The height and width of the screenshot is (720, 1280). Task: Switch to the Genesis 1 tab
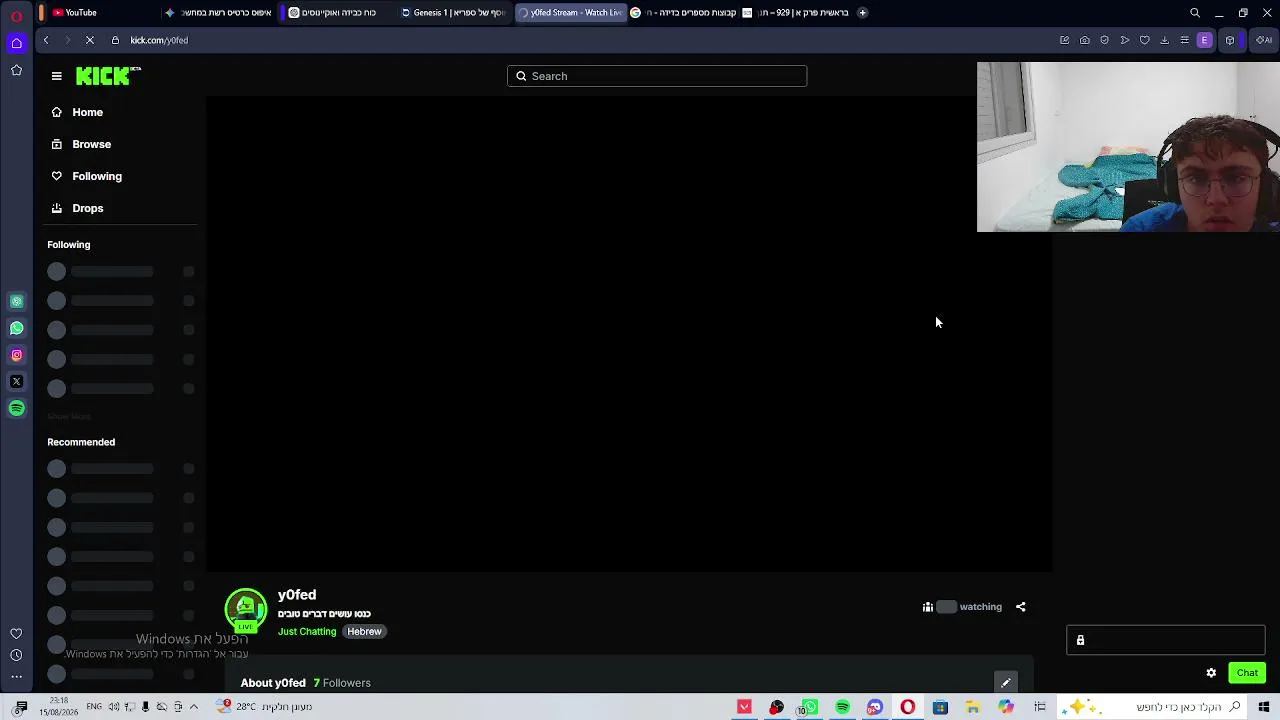tap(452, 13)
